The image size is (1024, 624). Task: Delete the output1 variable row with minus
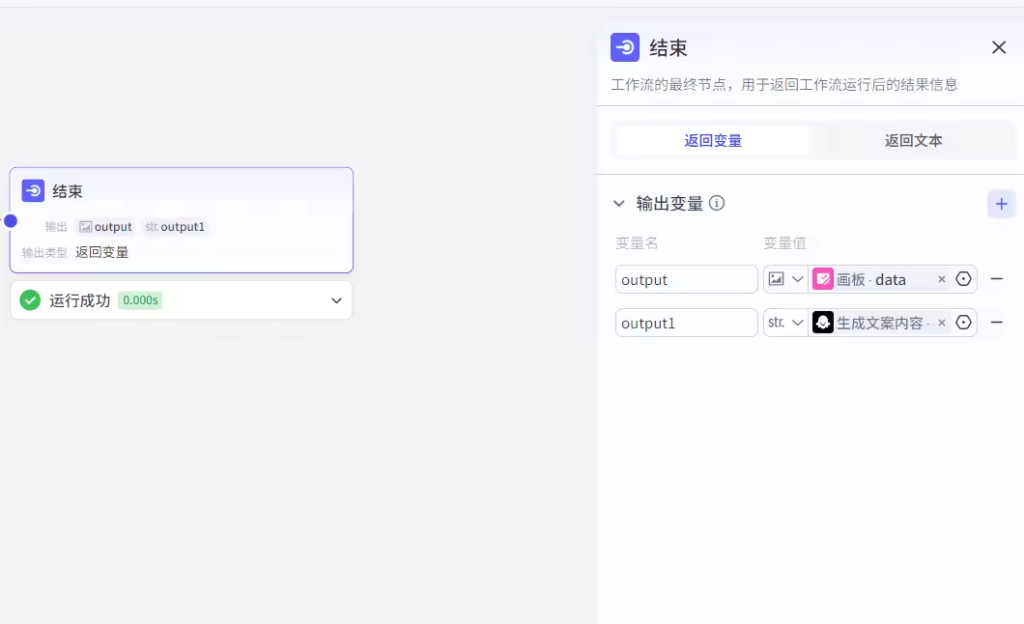[x=996, y=322]
